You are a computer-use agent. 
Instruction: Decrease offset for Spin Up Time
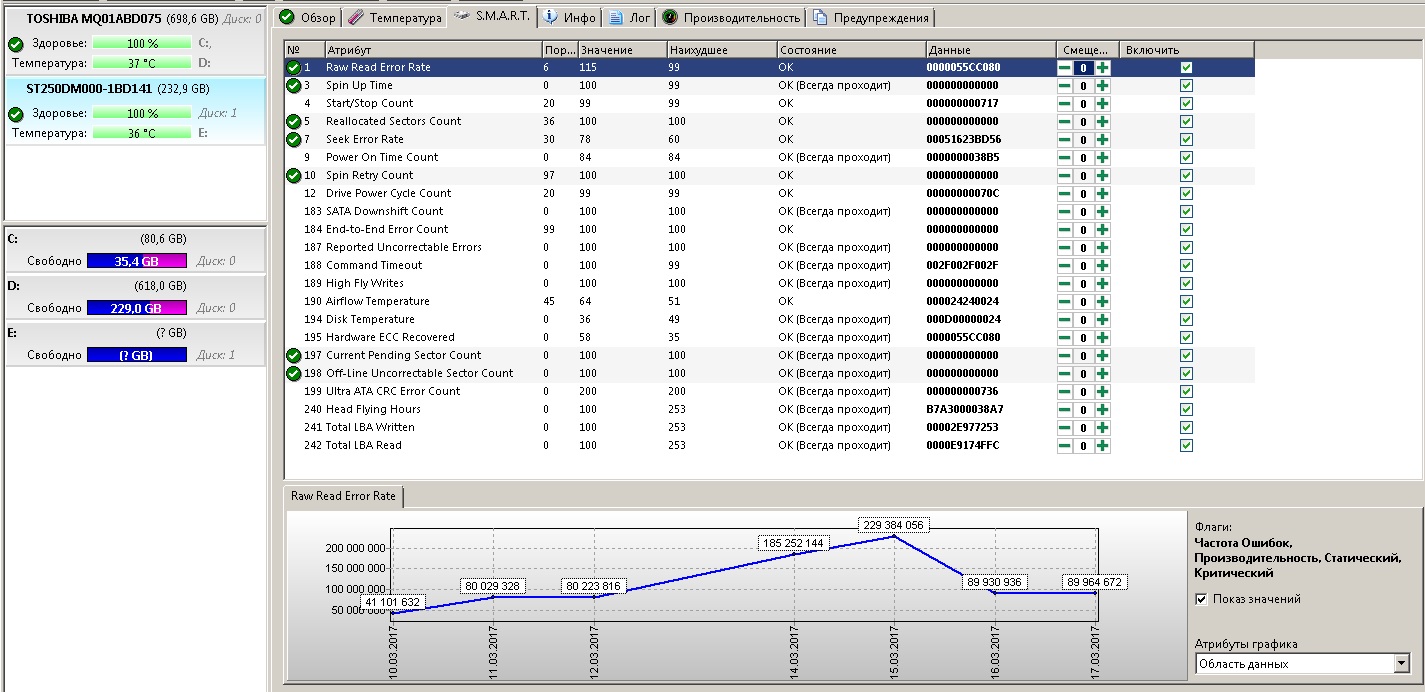(1066, 85)
